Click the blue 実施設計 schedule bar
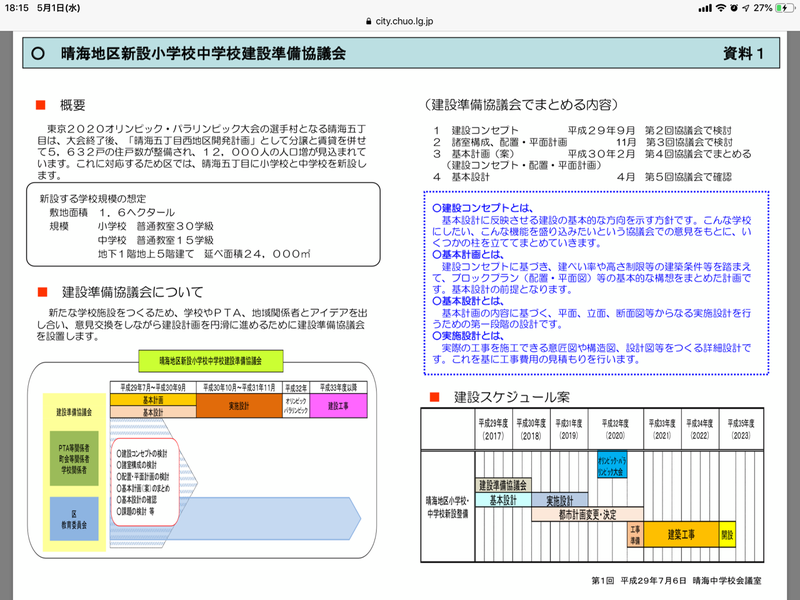Screen dimensions: 800x600 click(560, 500)
